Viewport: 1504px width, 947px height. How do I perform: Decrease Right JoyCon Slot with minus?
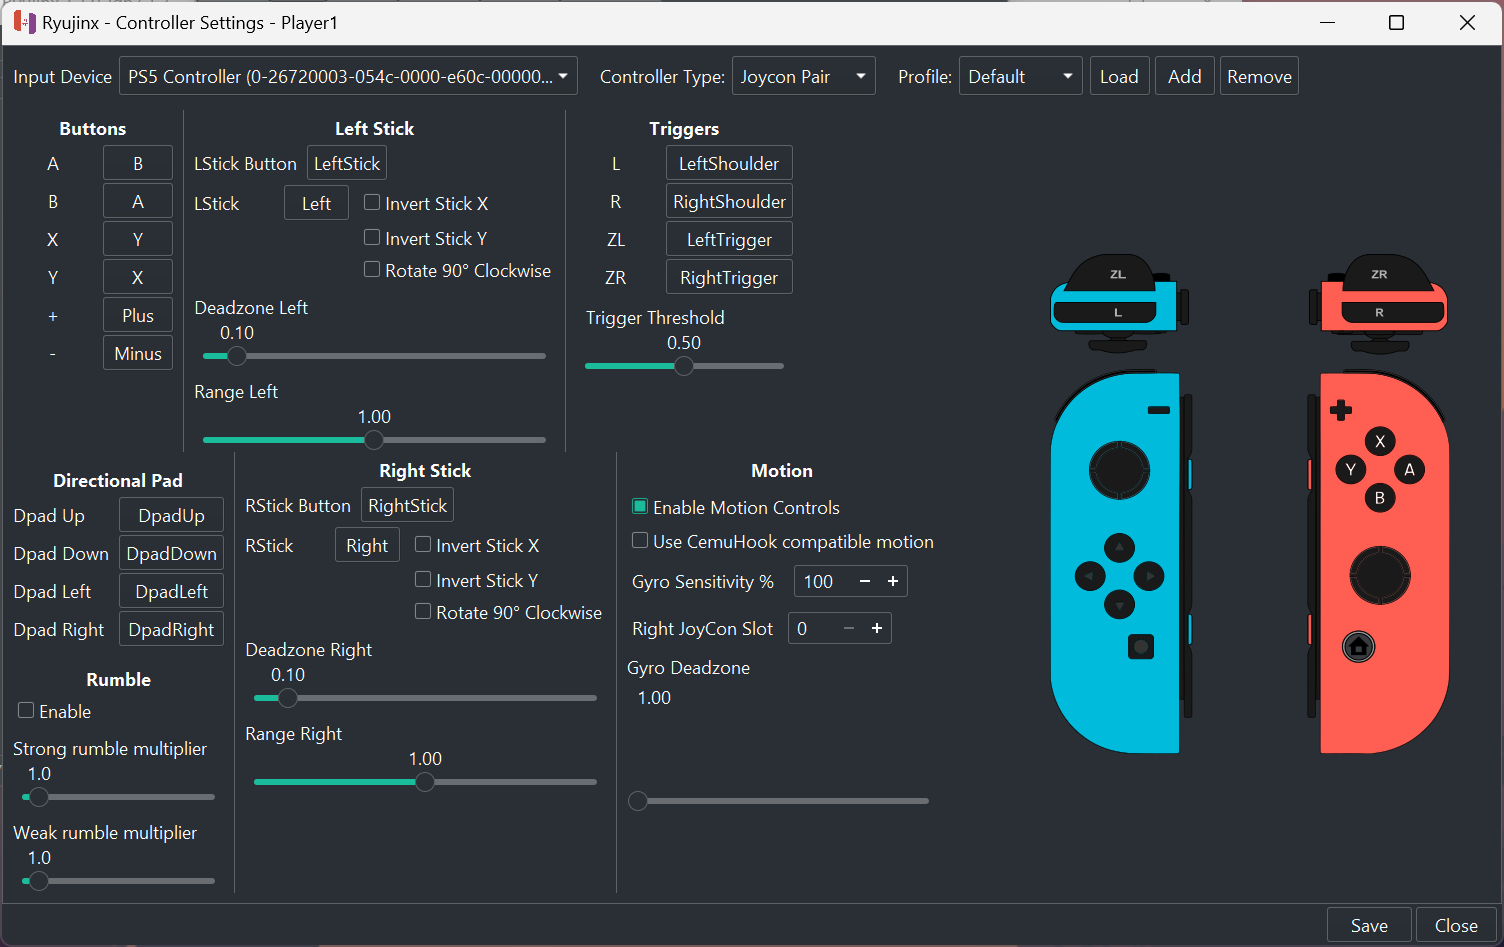[849, 628]
